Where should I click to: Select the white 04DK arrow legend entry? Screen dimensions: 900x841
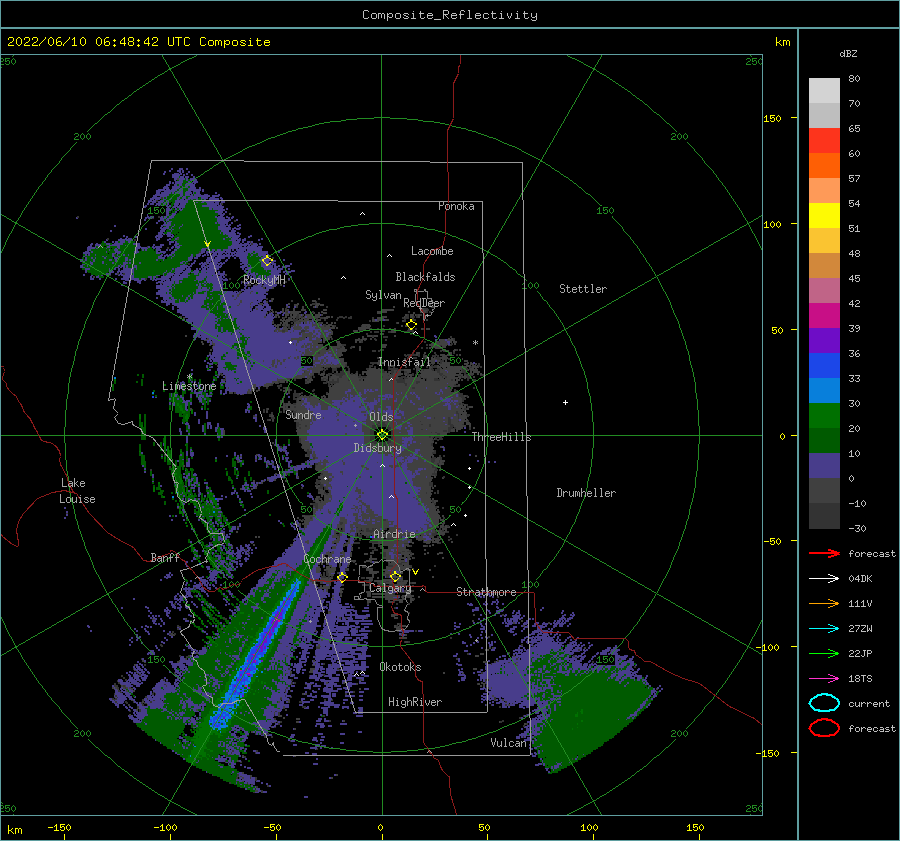coord(824,578)
